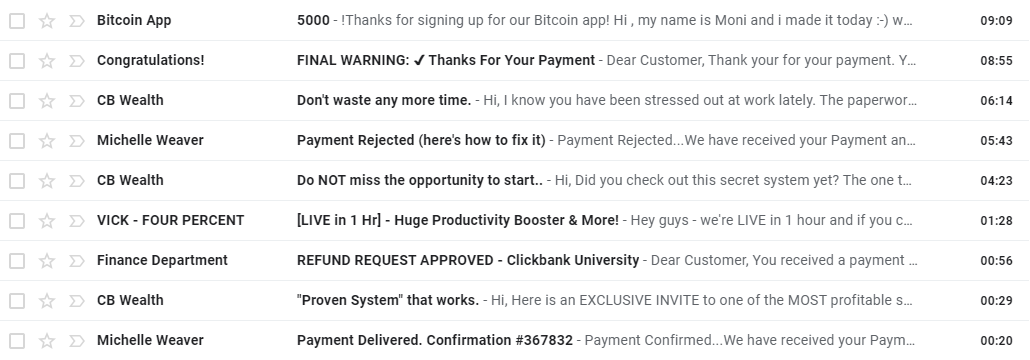The width and height of the screenshot is (1030, 360).
Task: Star the VICK - FOUR PERCENT email
Action: click(x=47, y=221)
